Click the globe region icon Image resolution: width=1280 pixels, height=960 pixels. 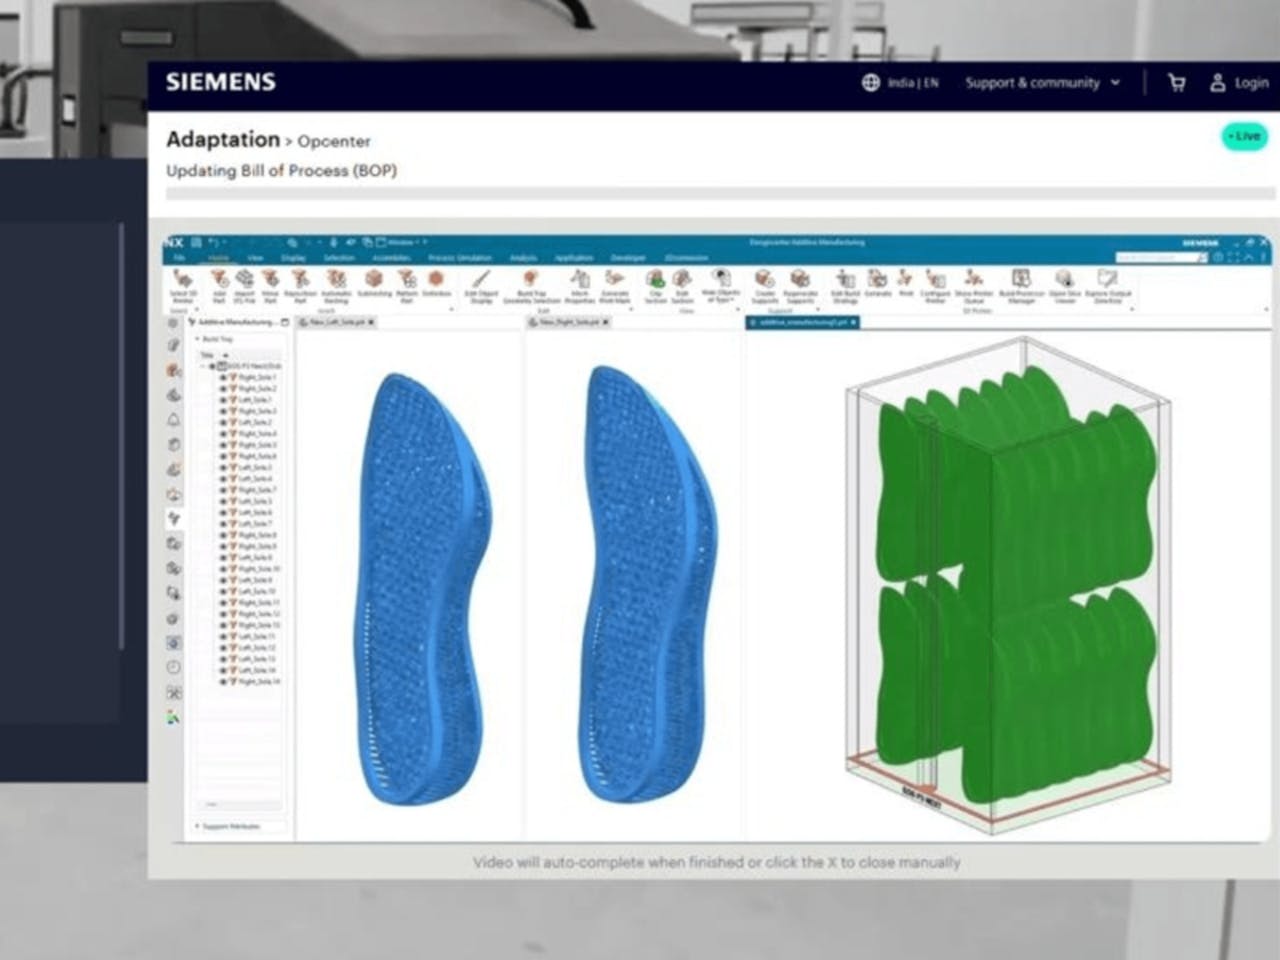(x=871, y=83)
